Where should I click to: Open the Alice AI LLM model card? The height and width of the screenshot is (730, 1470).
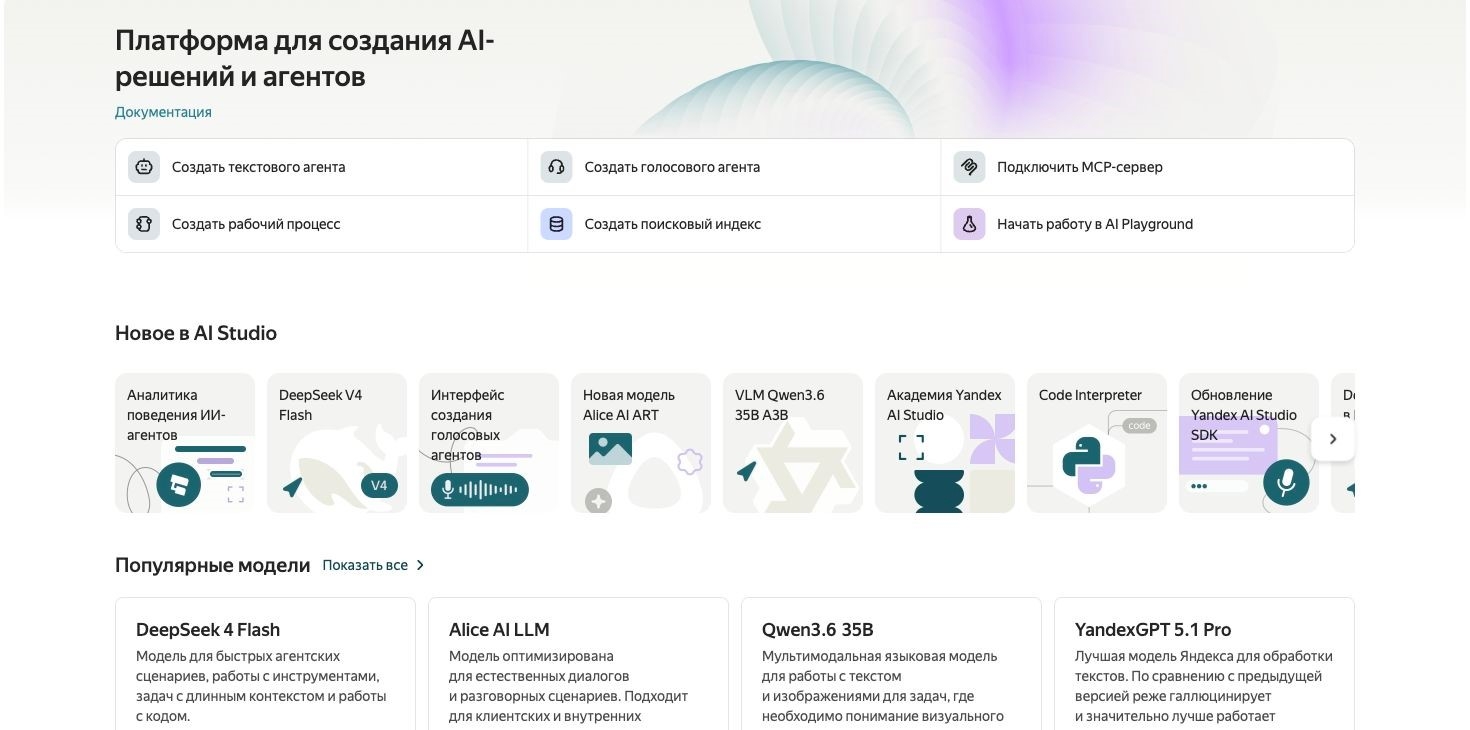[578, 664]
